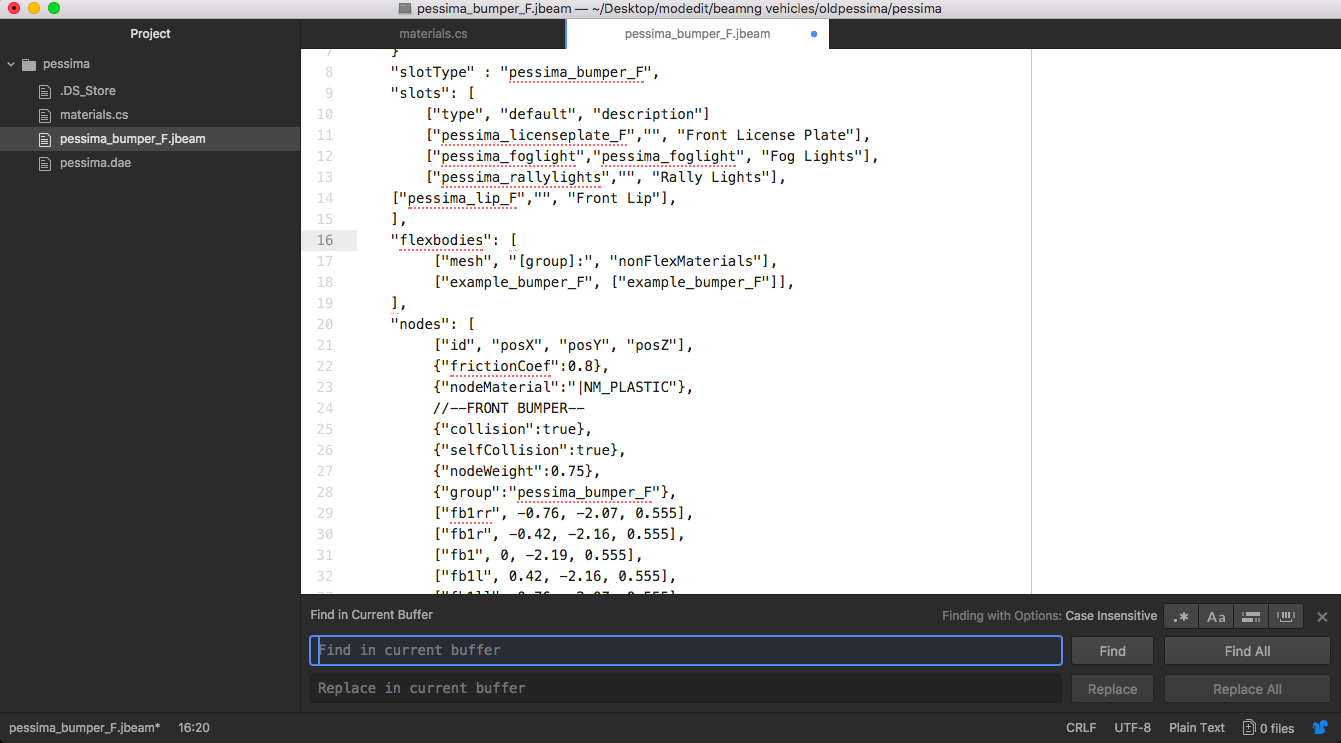Click line number 9 in the gutter

pyautogui.click(x=329, y=93)
